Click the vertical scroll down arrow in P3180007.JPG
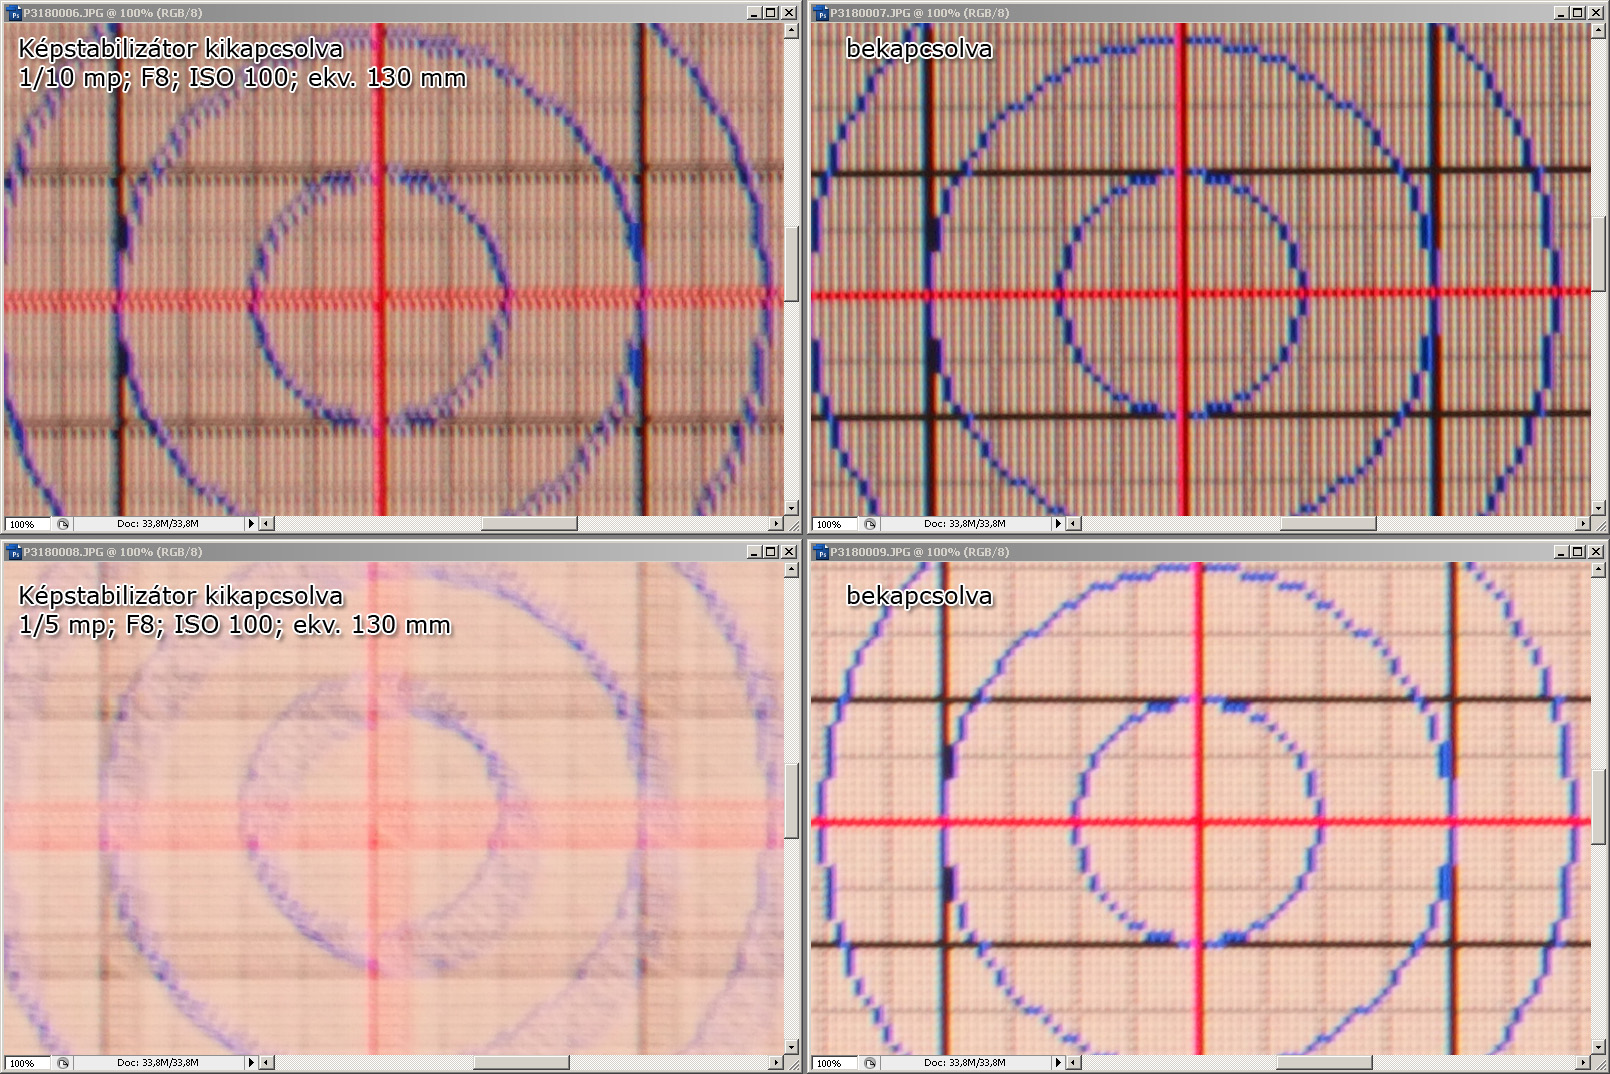 pyautogui.click(x=1598, y=508)
